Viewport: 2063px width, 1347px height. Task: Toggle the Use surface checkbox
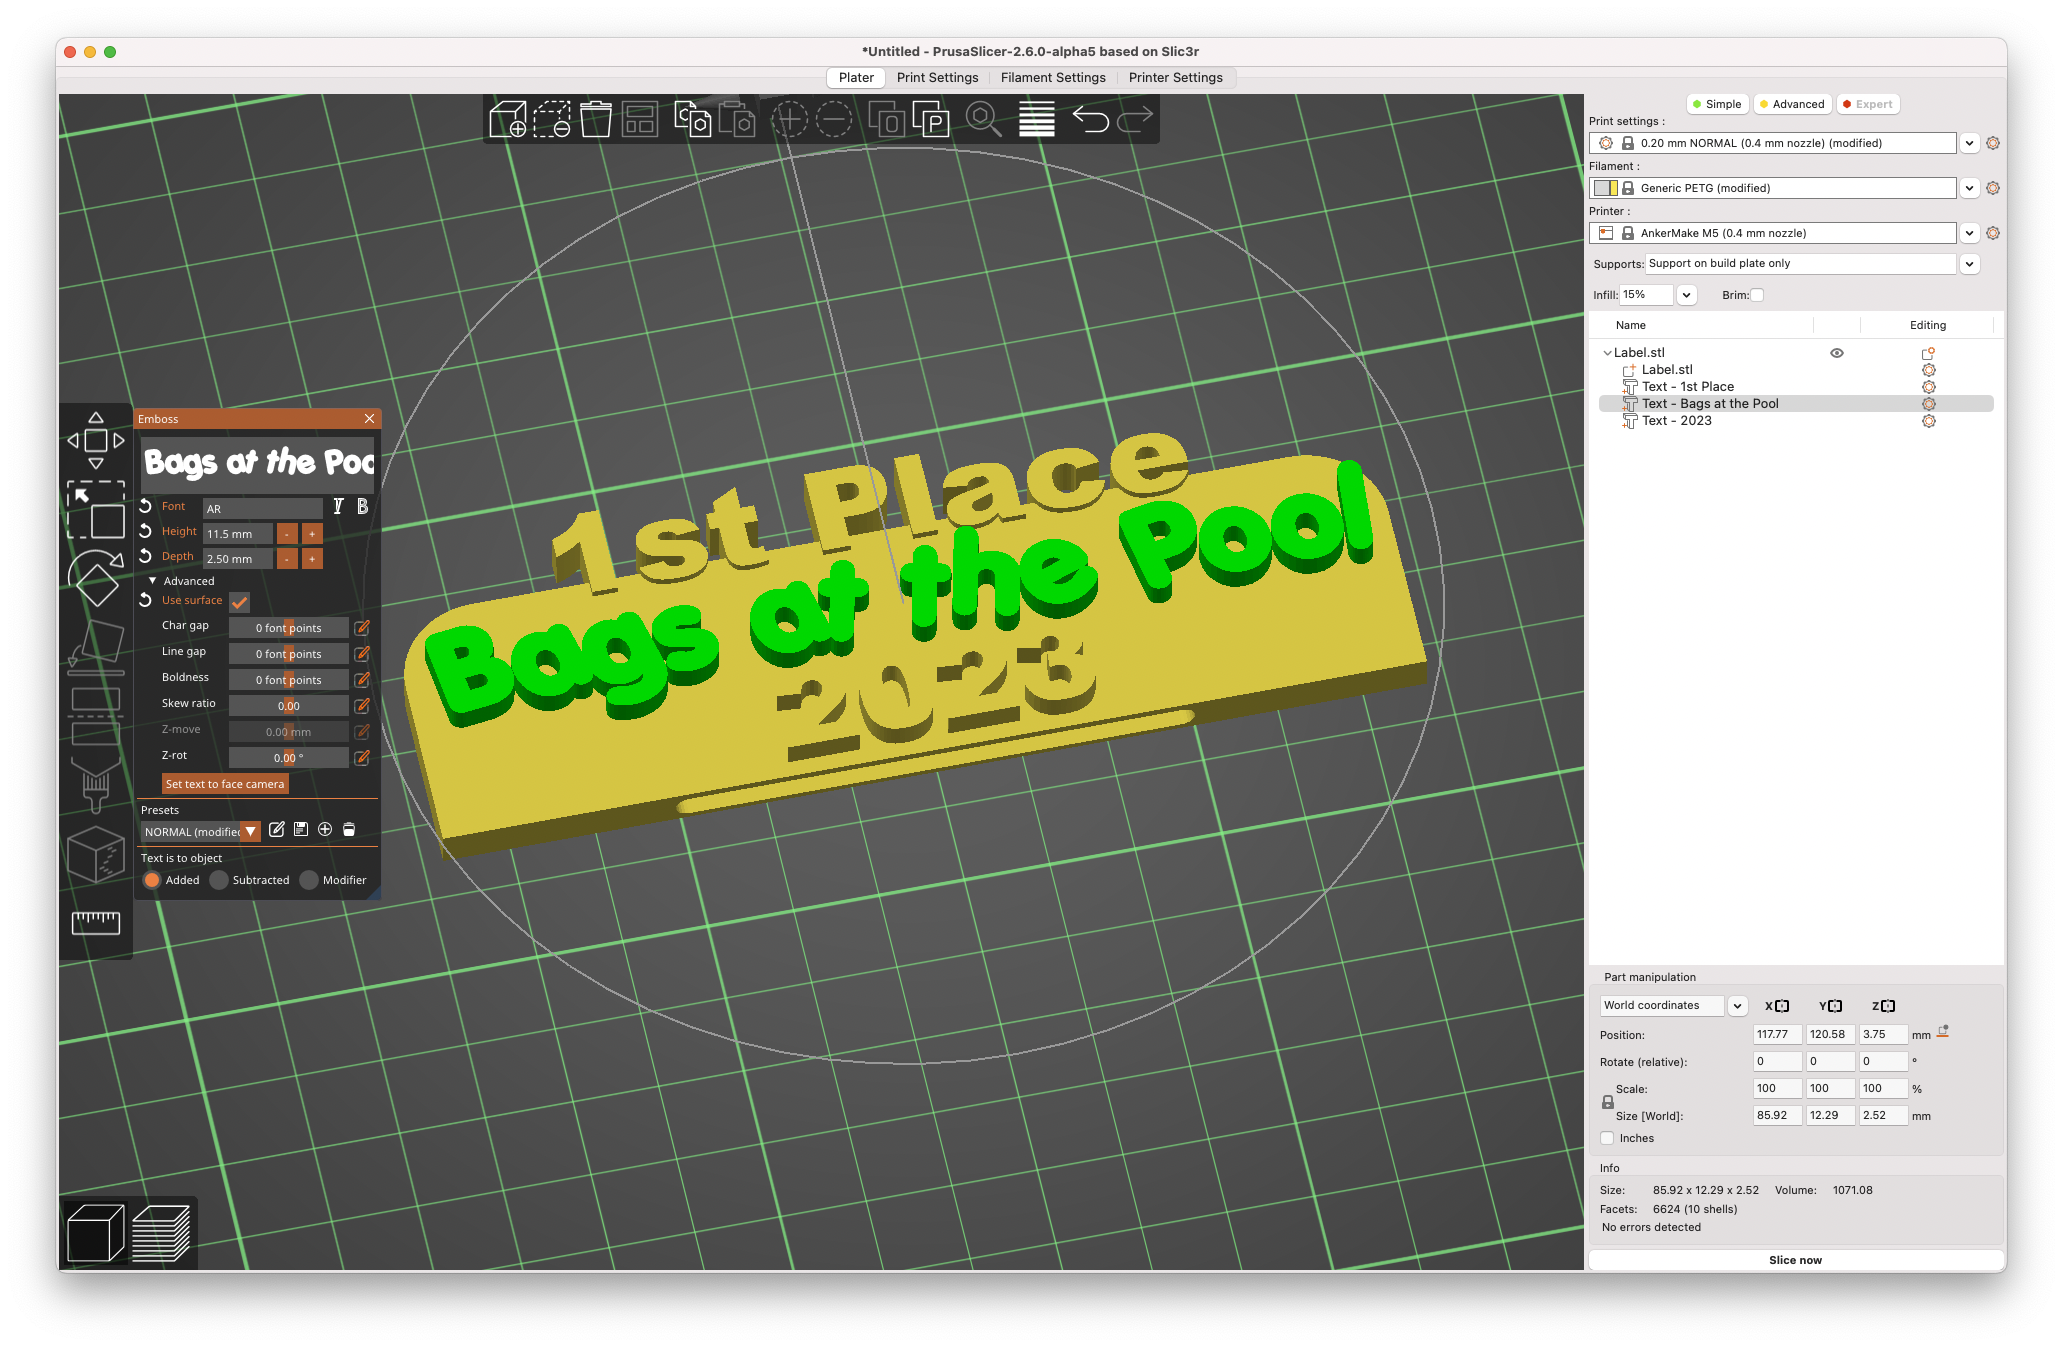(x=240, y=602)
